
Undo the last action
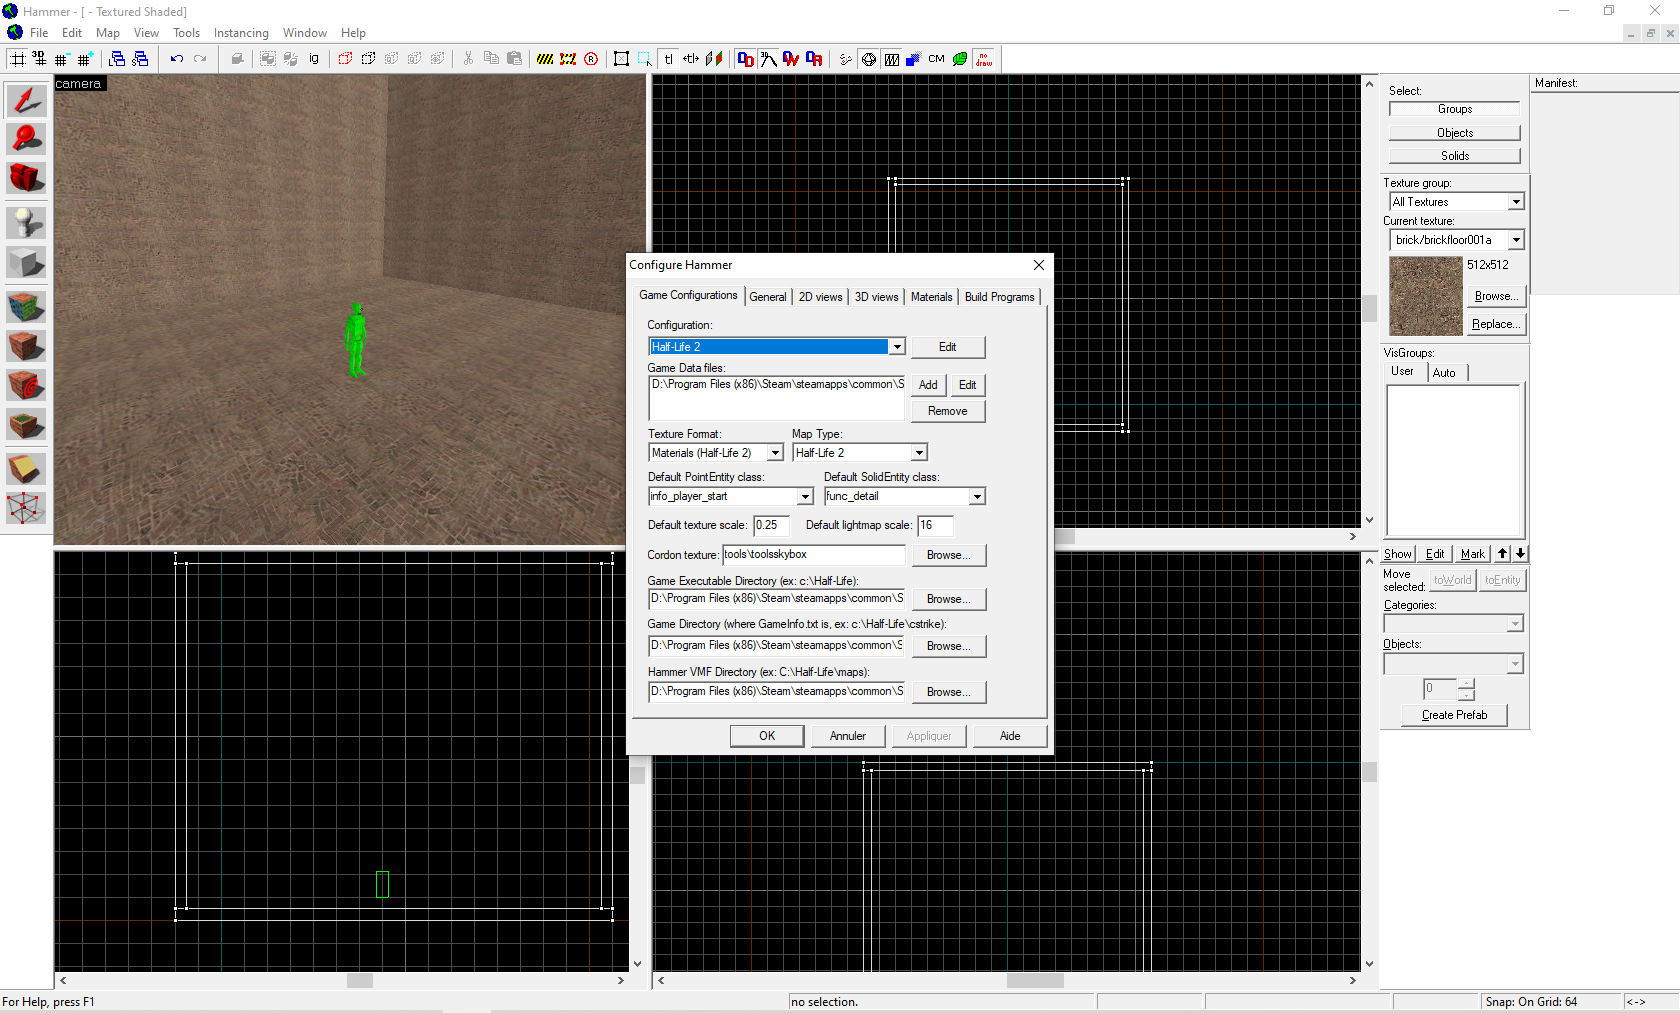[x=177, y=59]
